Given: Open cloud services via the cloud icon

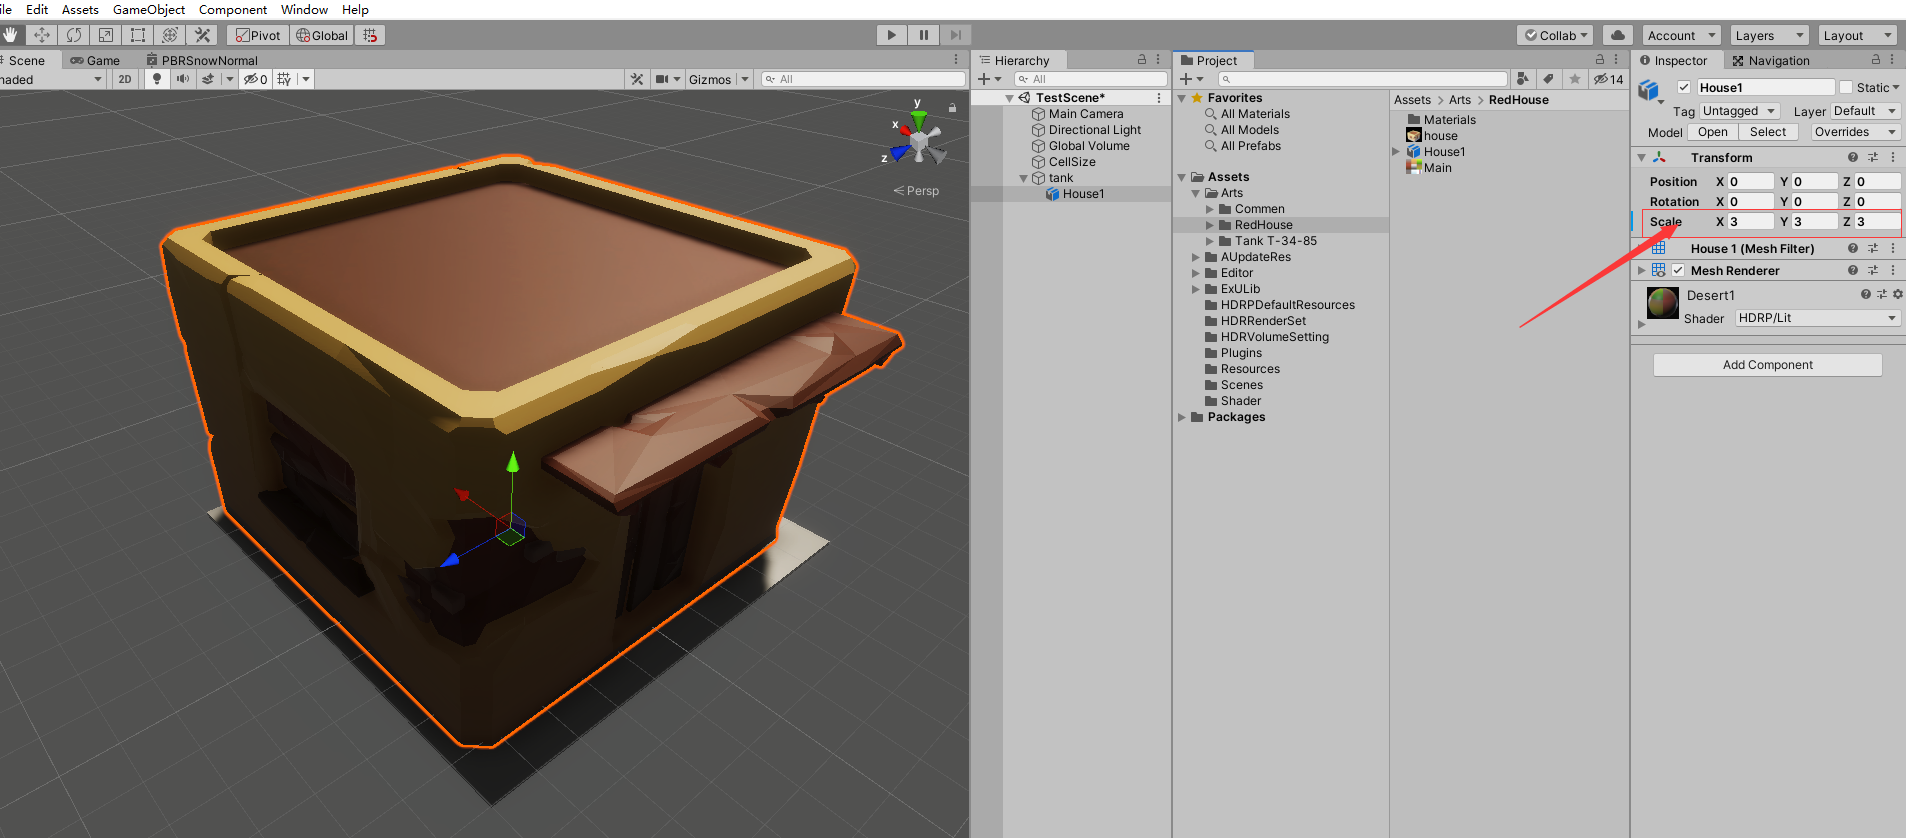Looking at the screenshot, I should point(1617,35).
